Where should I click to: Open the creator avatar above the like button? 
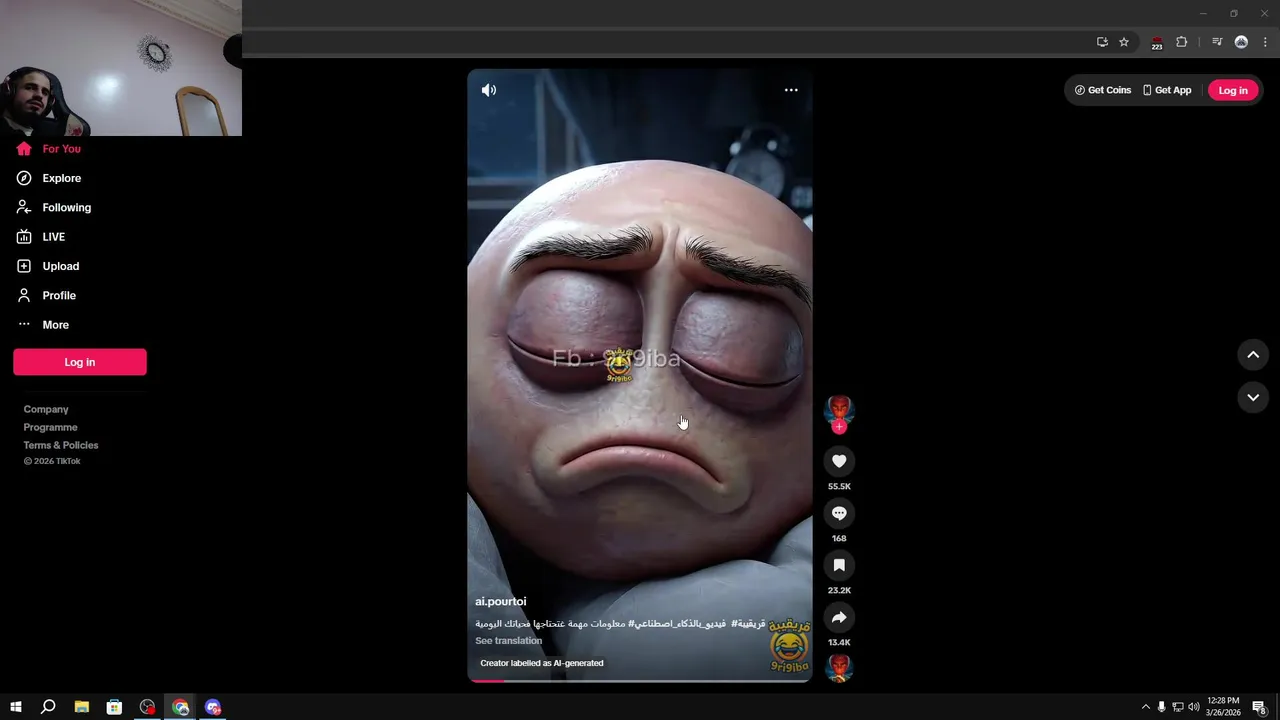tap(839, 410)
